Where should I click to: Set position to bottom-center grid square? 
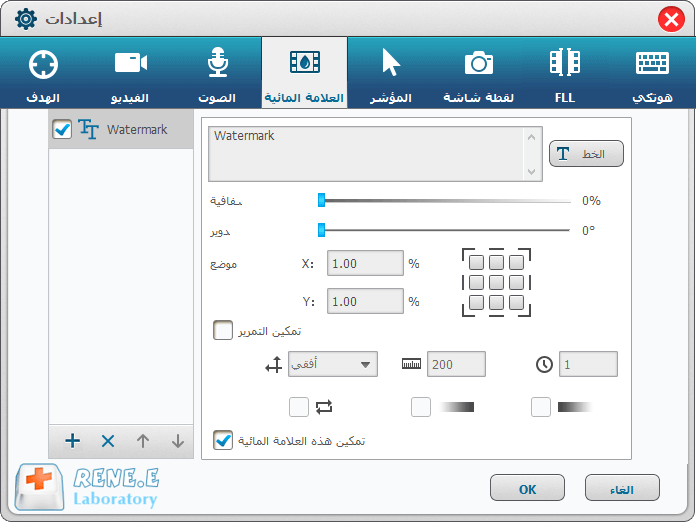[x=496, y=302]
